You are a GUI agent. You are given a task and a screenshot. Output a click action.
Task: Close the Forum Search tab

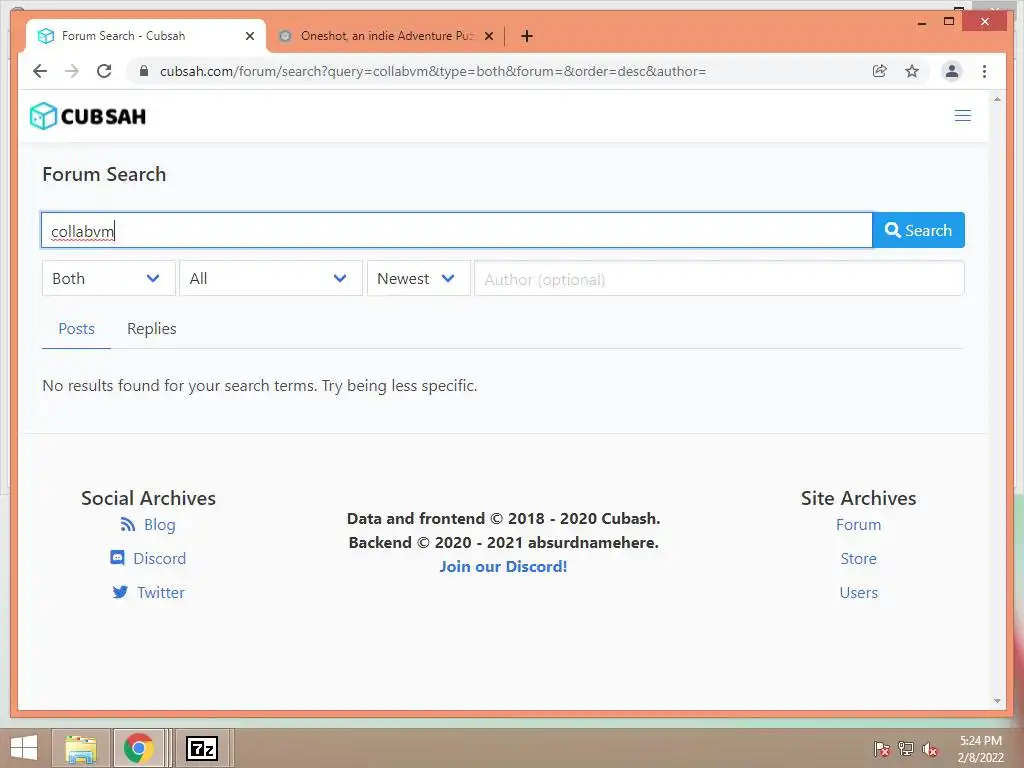pyautogui.click(x=249, y=36)
